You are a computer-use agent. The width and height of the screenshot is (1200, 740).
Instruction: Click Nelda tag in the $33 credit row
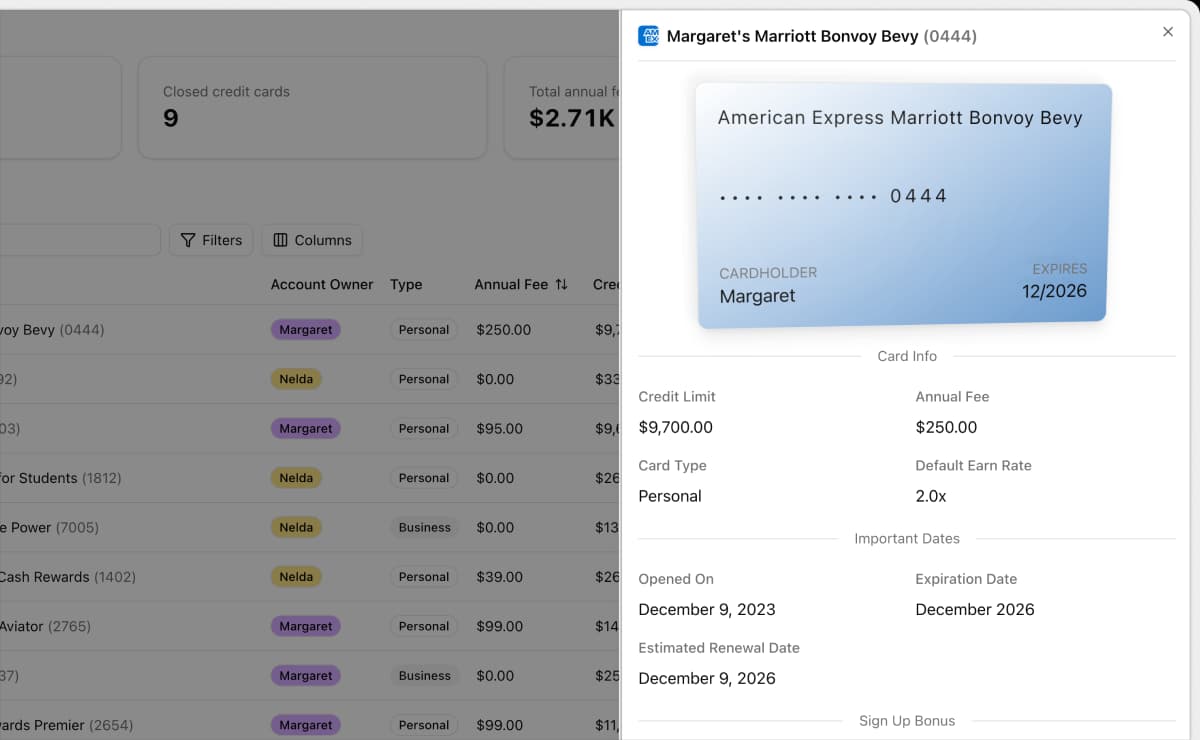click(296, 379)
